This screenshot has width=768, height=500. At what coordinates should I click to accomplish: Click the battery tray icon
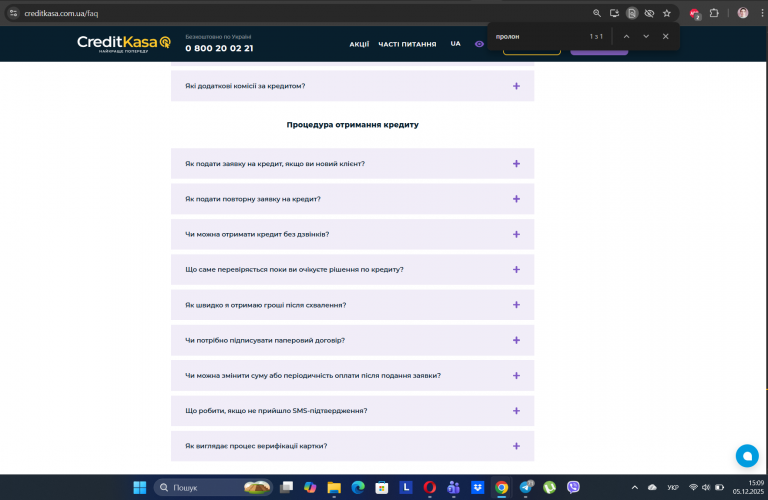(719, 487)
